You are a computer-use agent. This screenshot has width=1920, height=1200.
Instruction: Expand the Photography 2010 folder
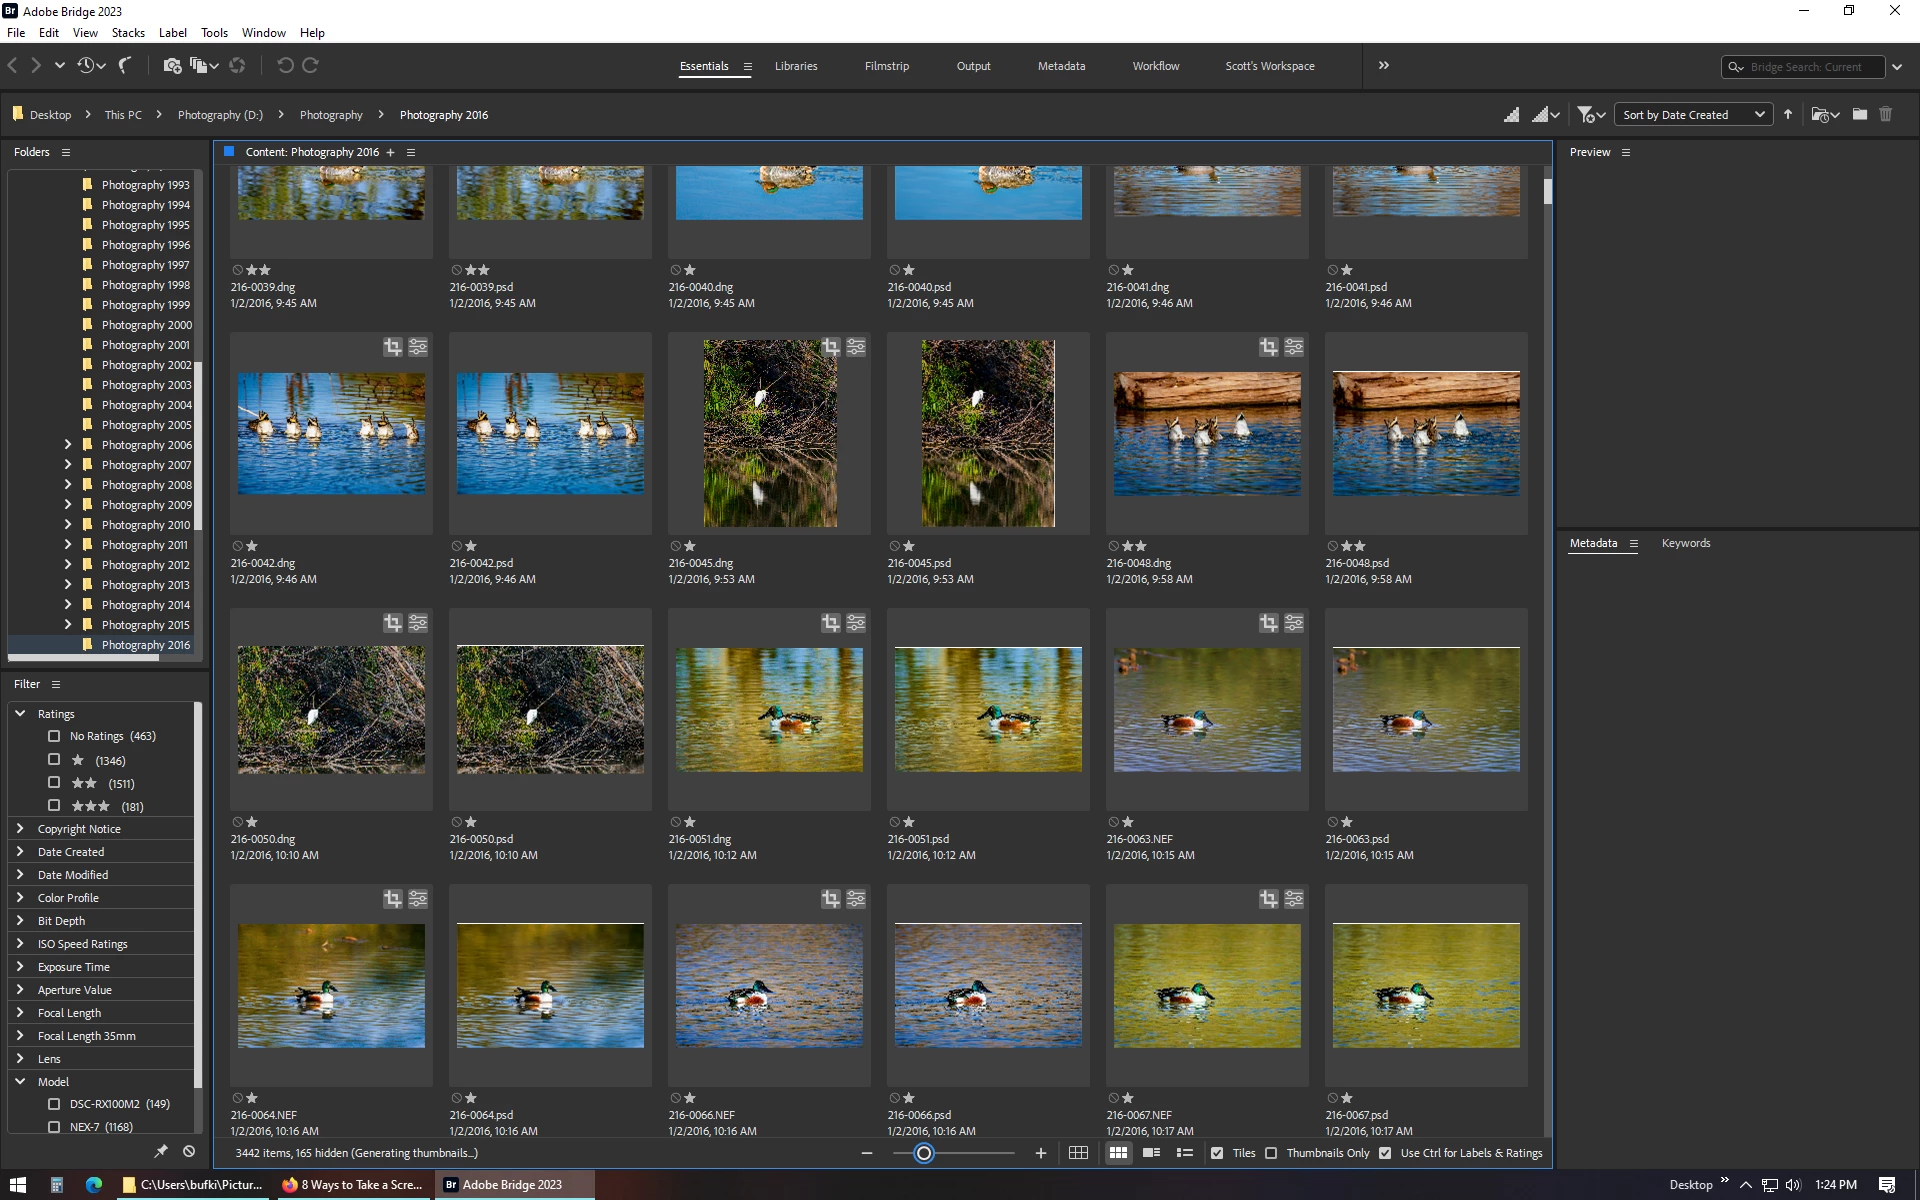68,525
